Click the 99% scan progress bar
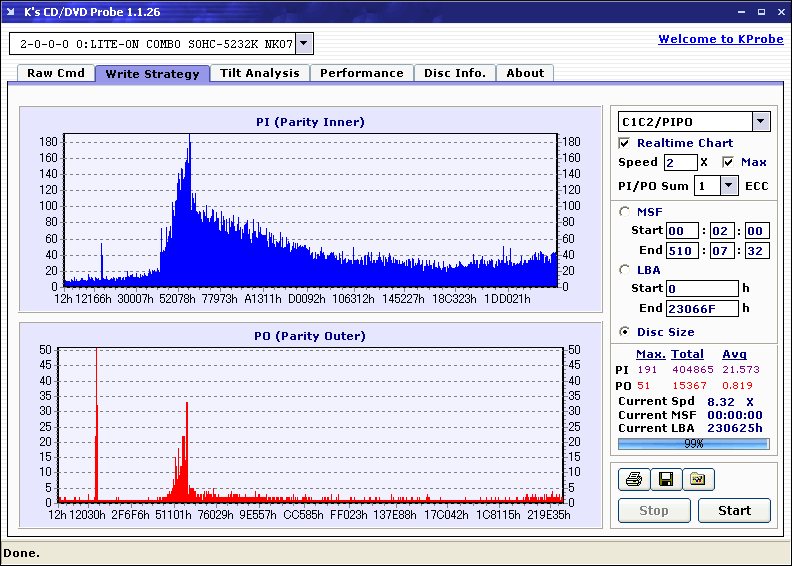Viewport: 792px width, 566px height. point(693,443)
